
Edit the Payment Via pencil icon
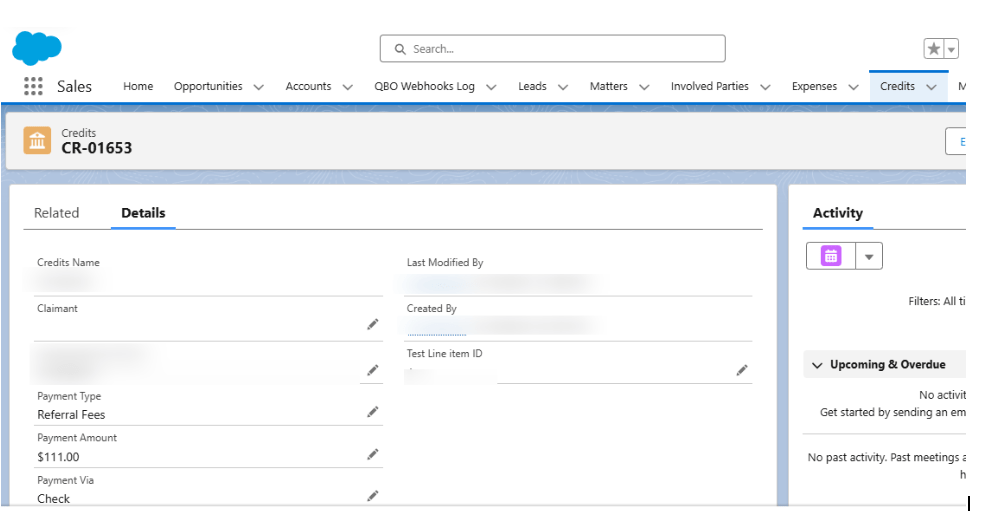point(372,495)
